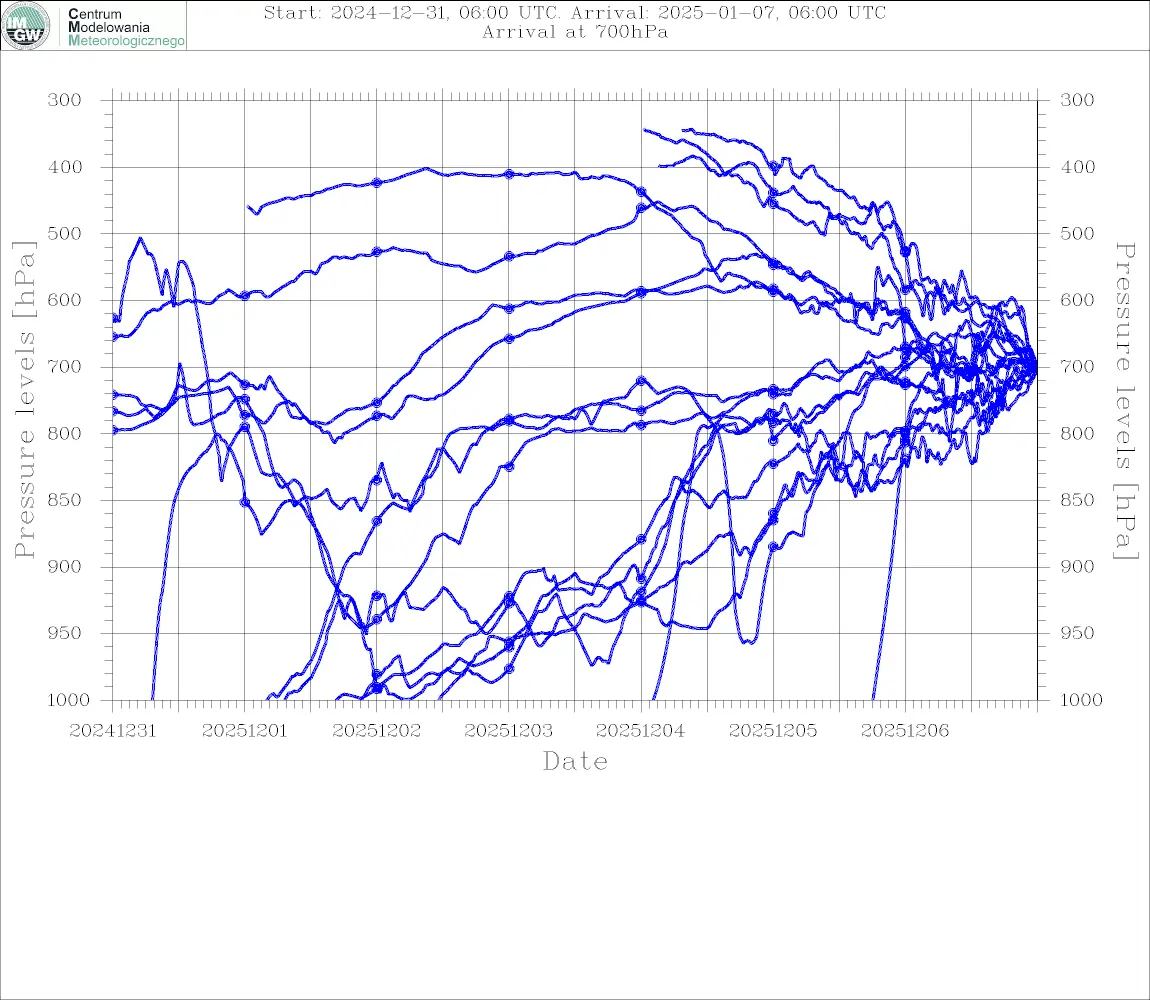
Task: Click the IMGW logo icon
Action: tap(26, 26)
